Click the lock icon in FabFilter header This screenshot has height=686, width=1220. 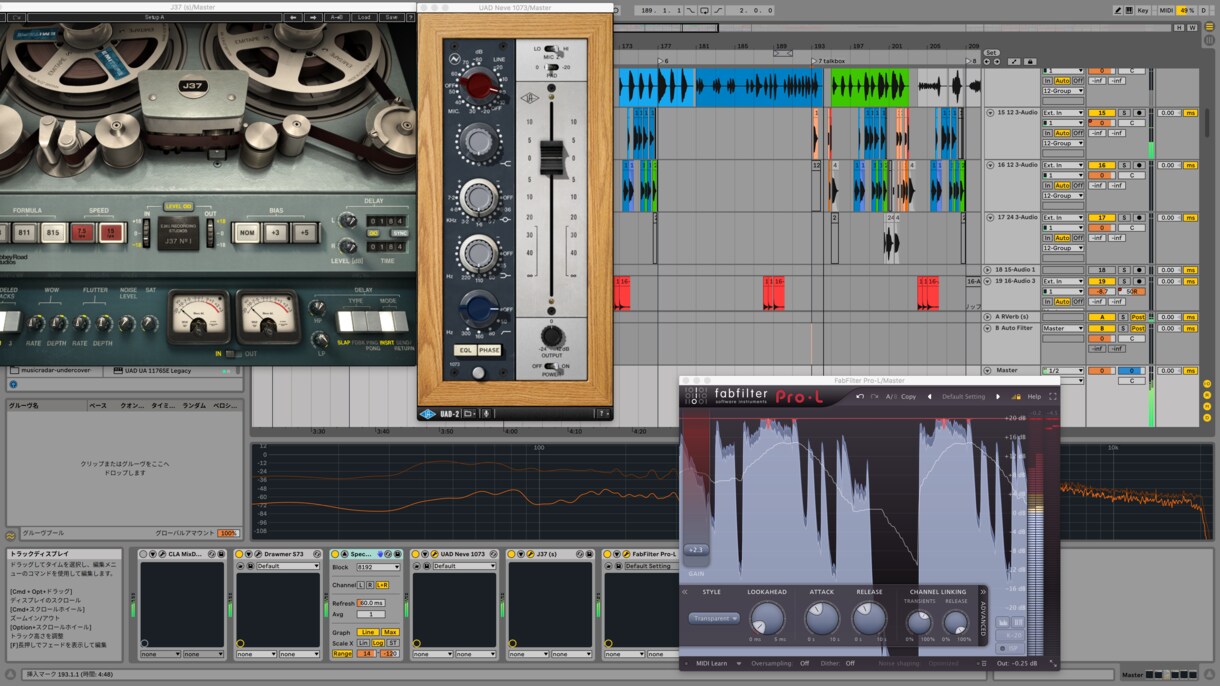(1017, 397)
